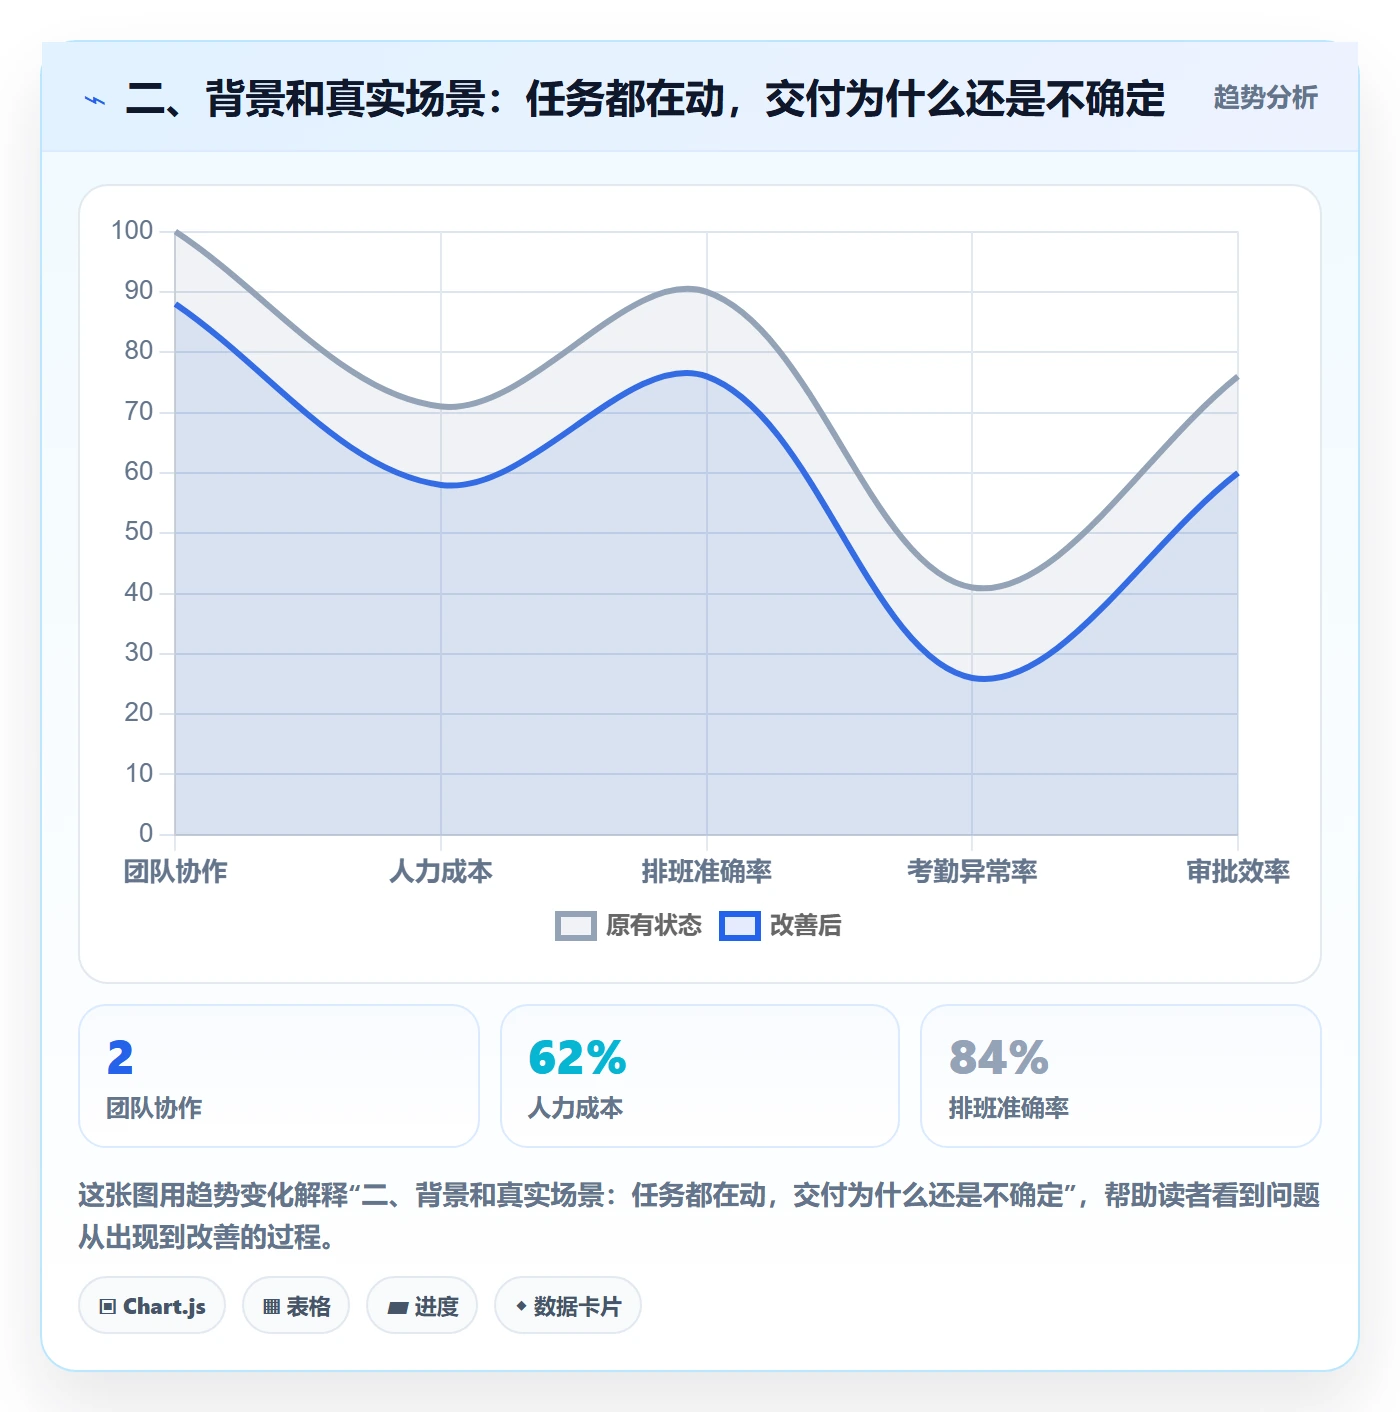Click the grid icon in 表格 chip
Viewport: 1400px width, 1412px height.
point(271,1307)
